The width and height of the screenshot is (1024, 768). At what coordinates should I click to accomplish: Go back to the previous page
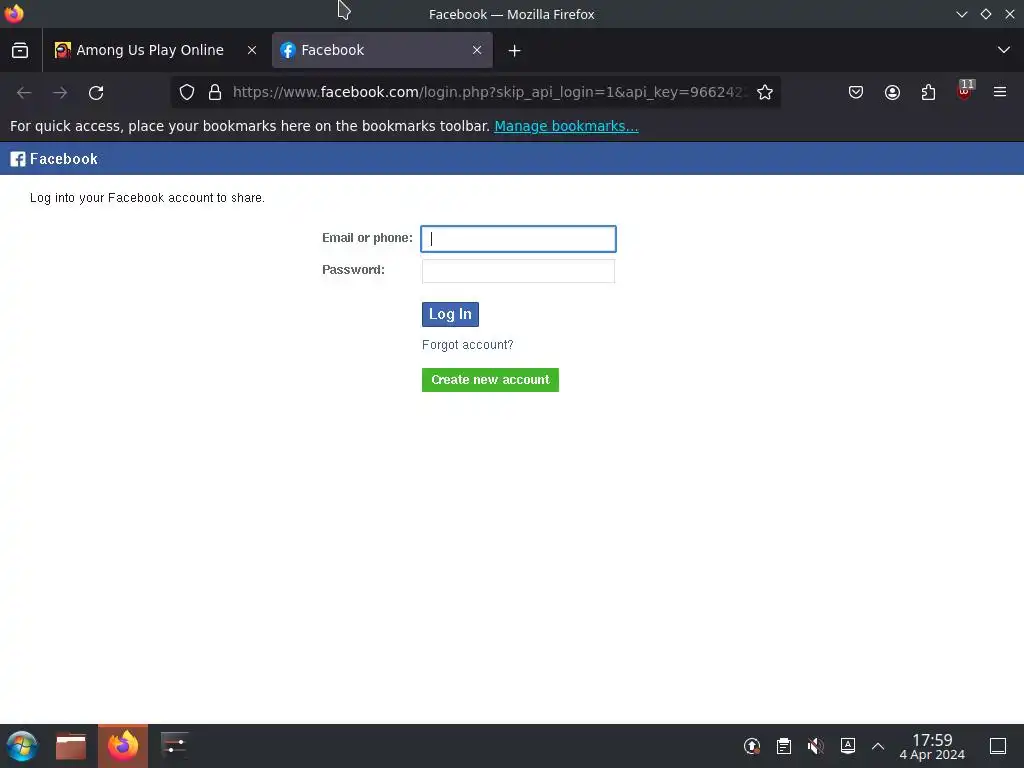coord(24,93)
